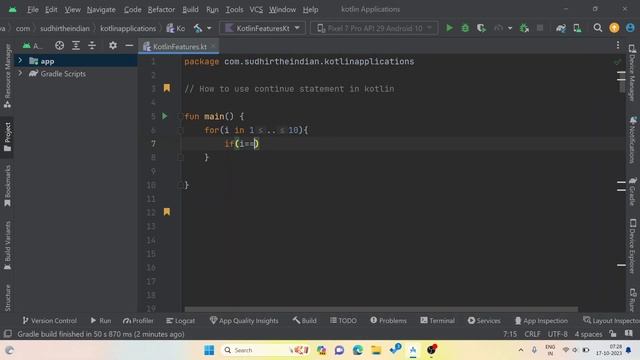
Task: Toggle the Structure tool window
Action: (x=7, y=298)
